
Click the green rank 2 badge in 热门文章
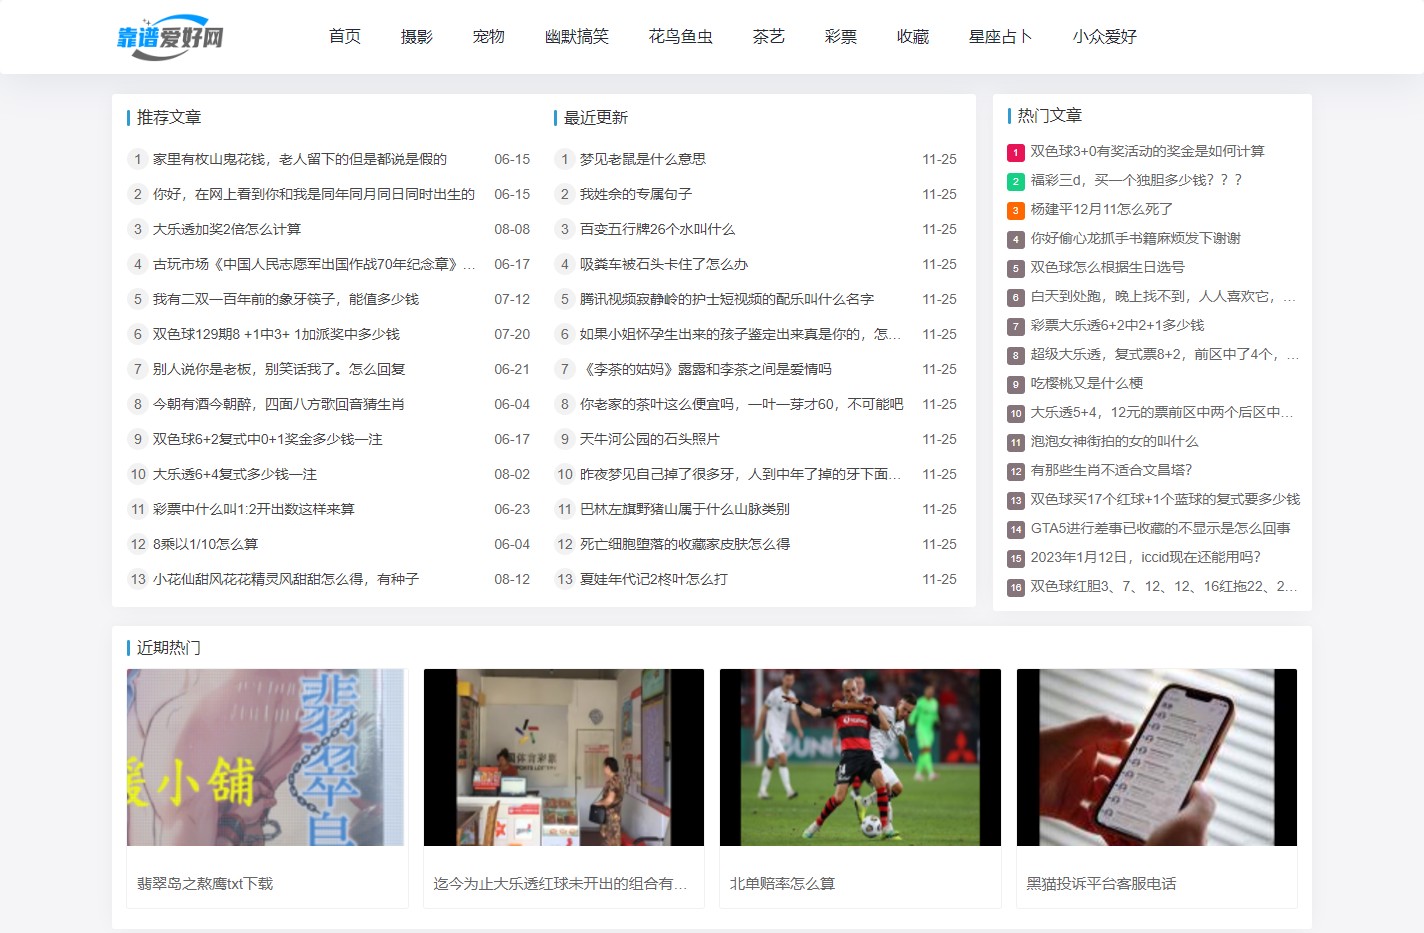1016,182
